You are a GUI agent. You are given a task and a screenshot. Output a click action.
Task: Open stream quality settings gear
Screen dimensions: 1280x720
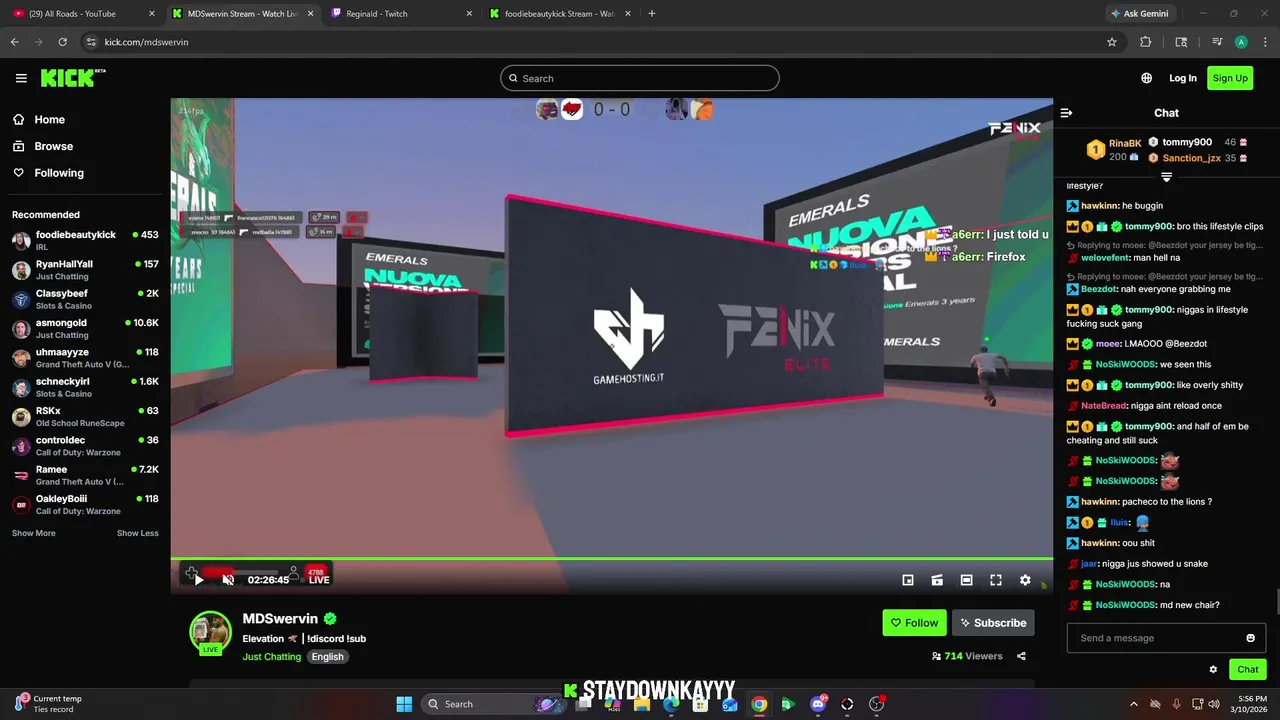[1025, 580]
